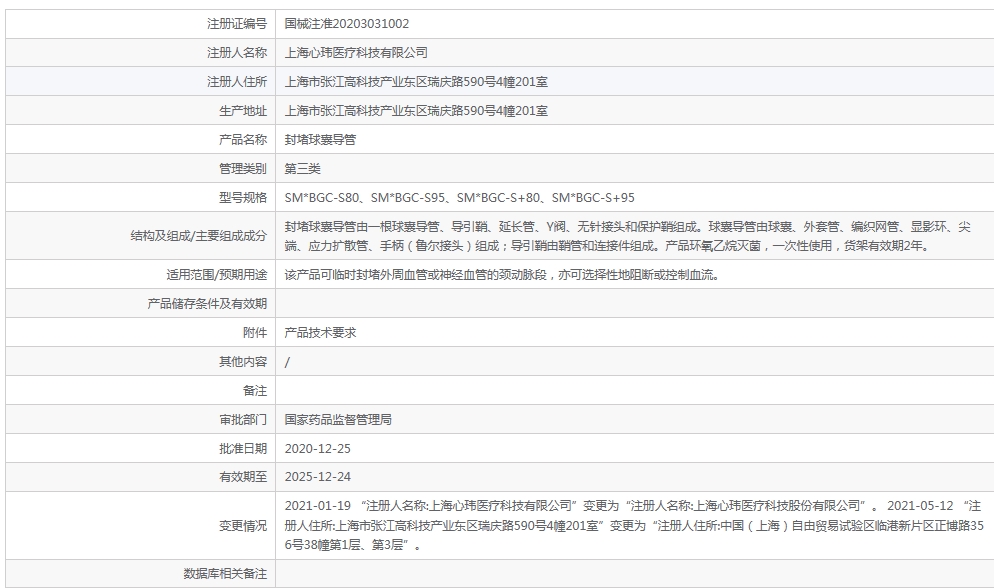Screen dimensions: 994x588
Task: Select the model list starting SM*BGC-S80
Action: click(x=460, y=198)
